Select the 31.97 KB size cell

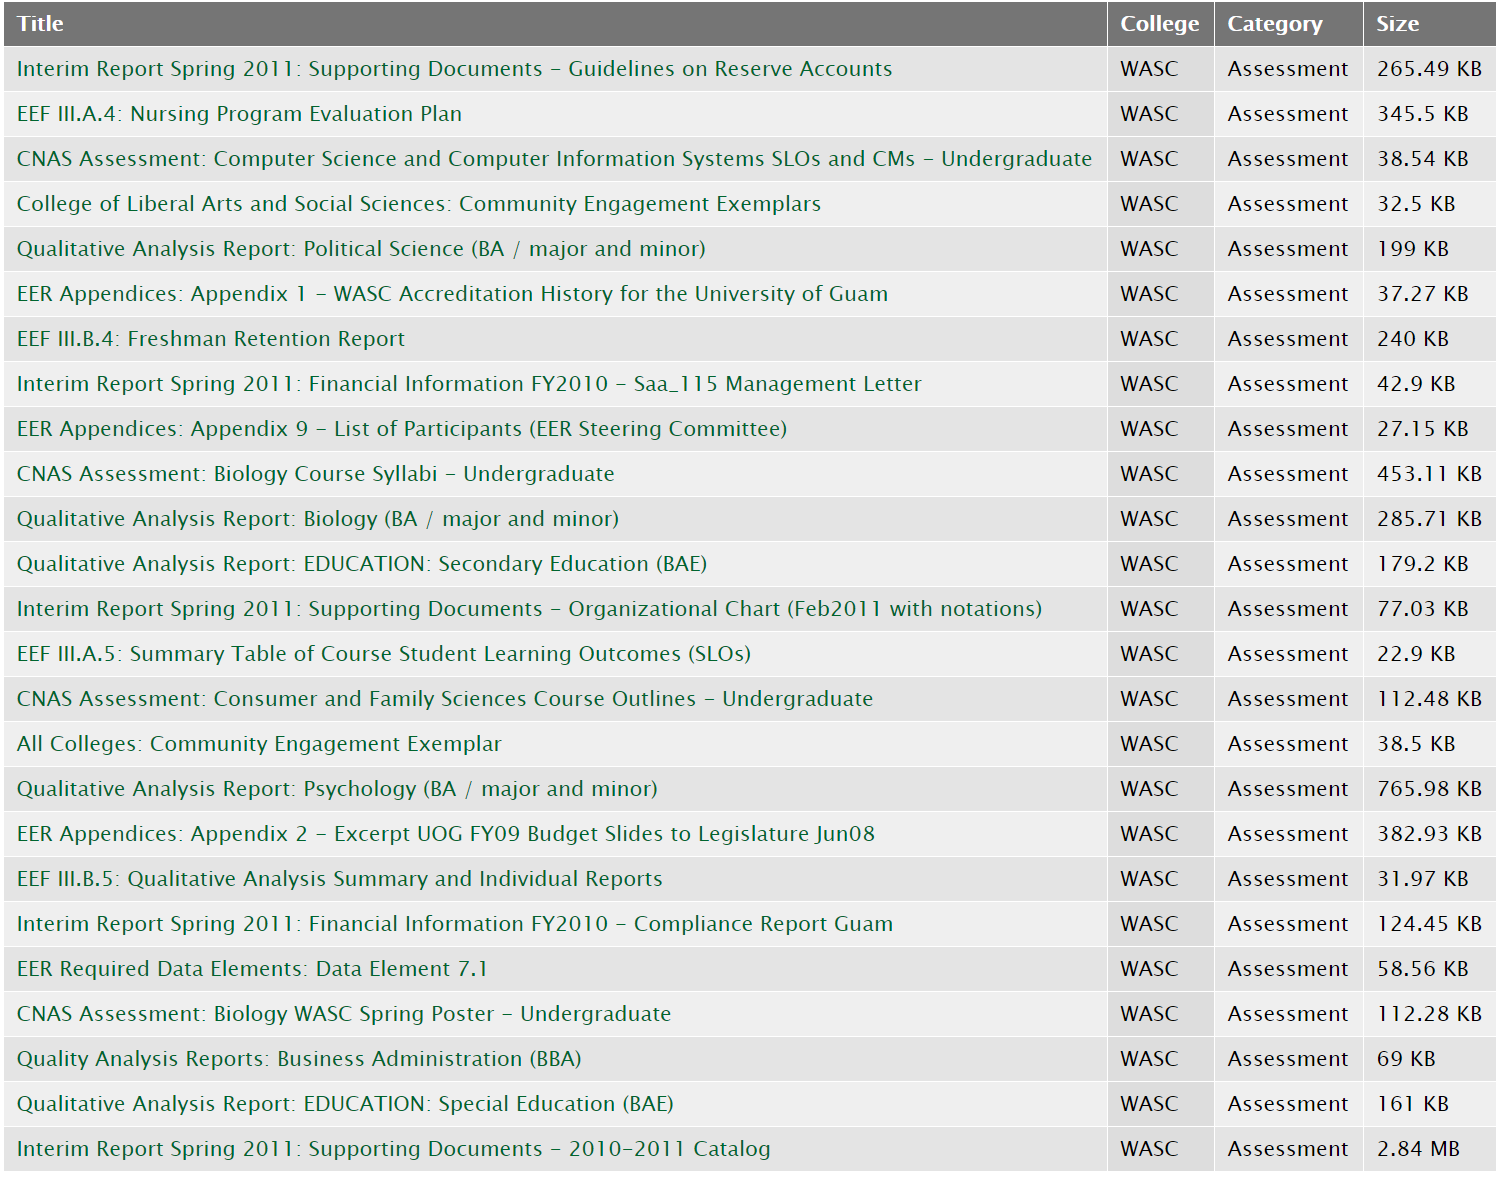[1430, 879]
